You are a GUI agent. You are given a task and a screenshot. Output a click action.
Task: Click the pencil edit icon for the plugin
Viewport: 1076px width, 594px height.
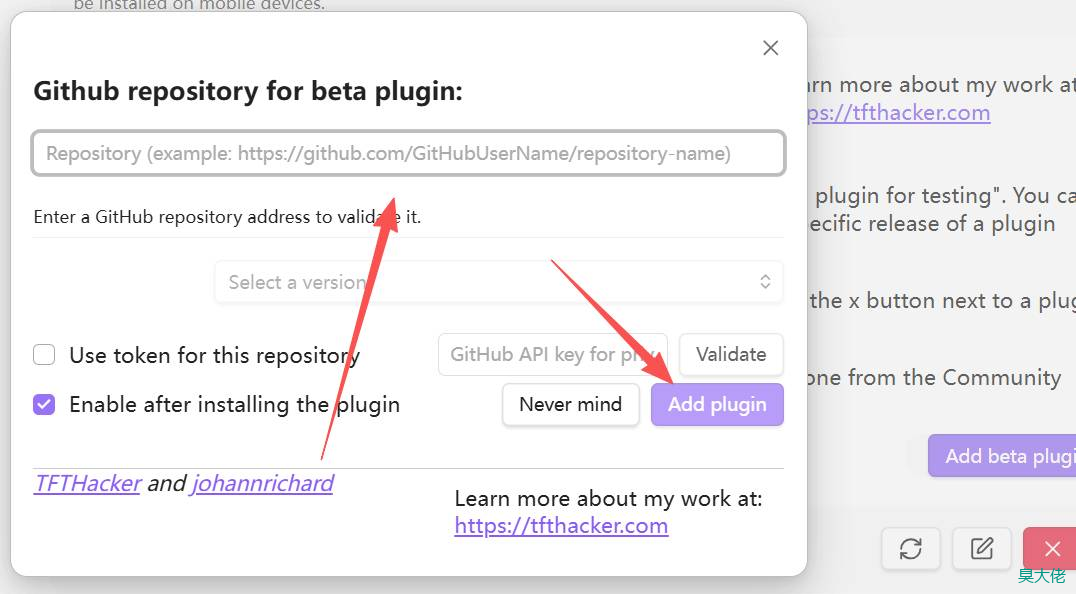982,548
